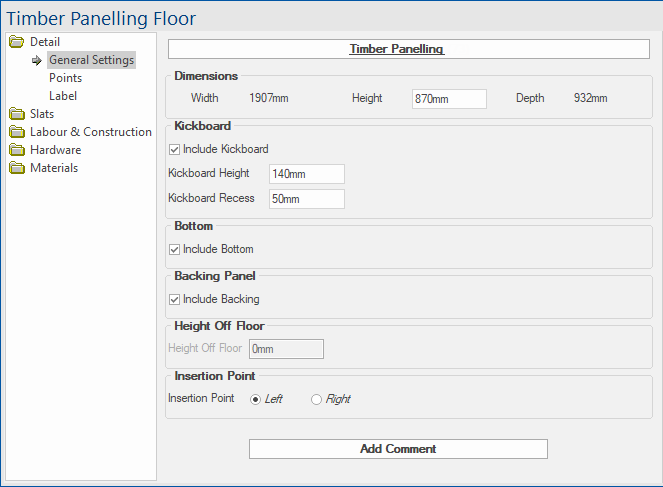Open the Detail folder icon

click(17, 41)
